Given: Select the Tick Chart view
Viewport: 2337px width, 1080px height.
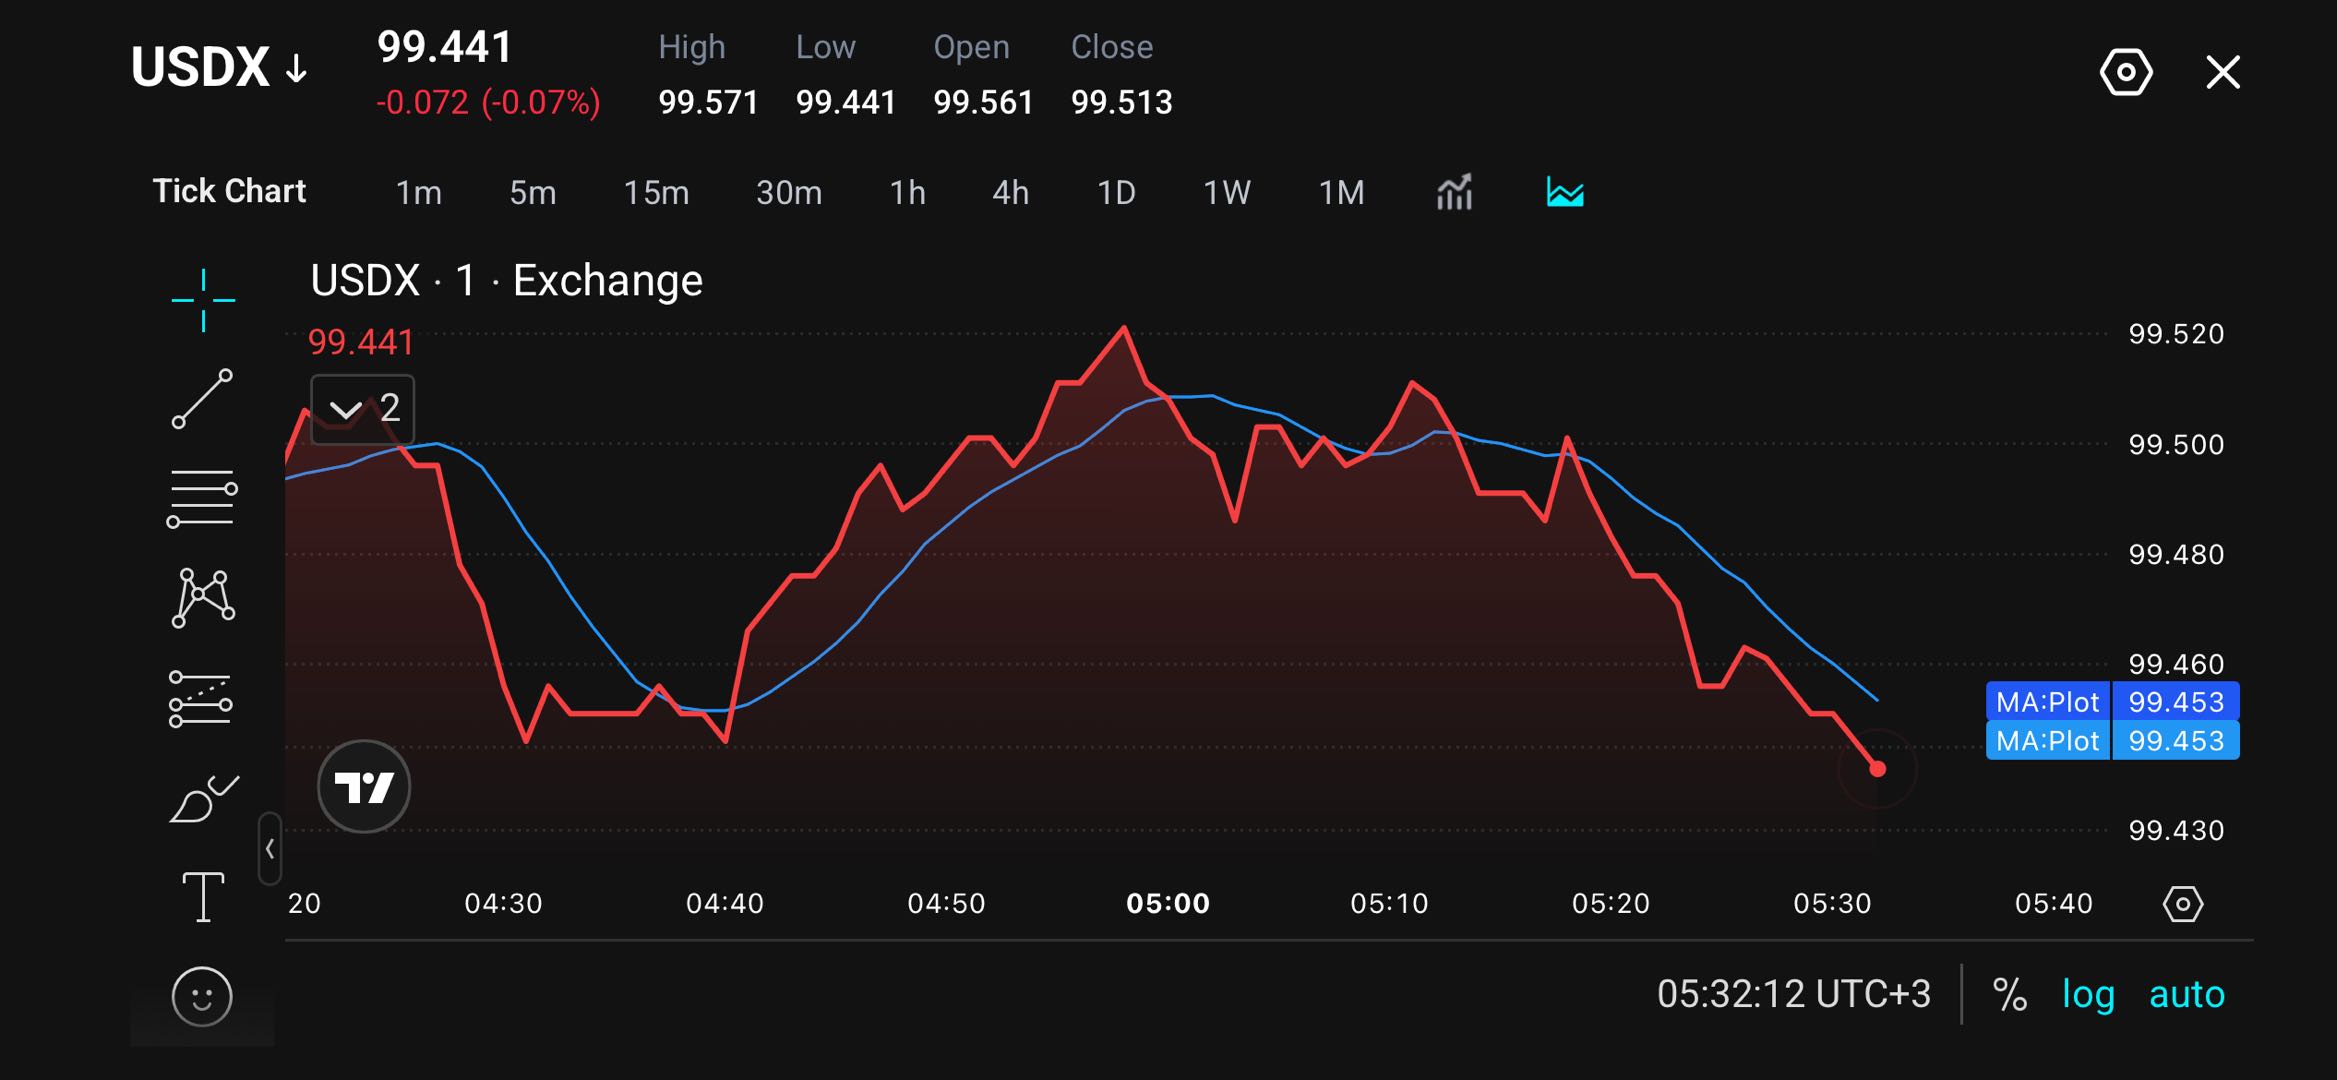Looking at the screenshot, I should pyautogui.click(x=229, y=191).
